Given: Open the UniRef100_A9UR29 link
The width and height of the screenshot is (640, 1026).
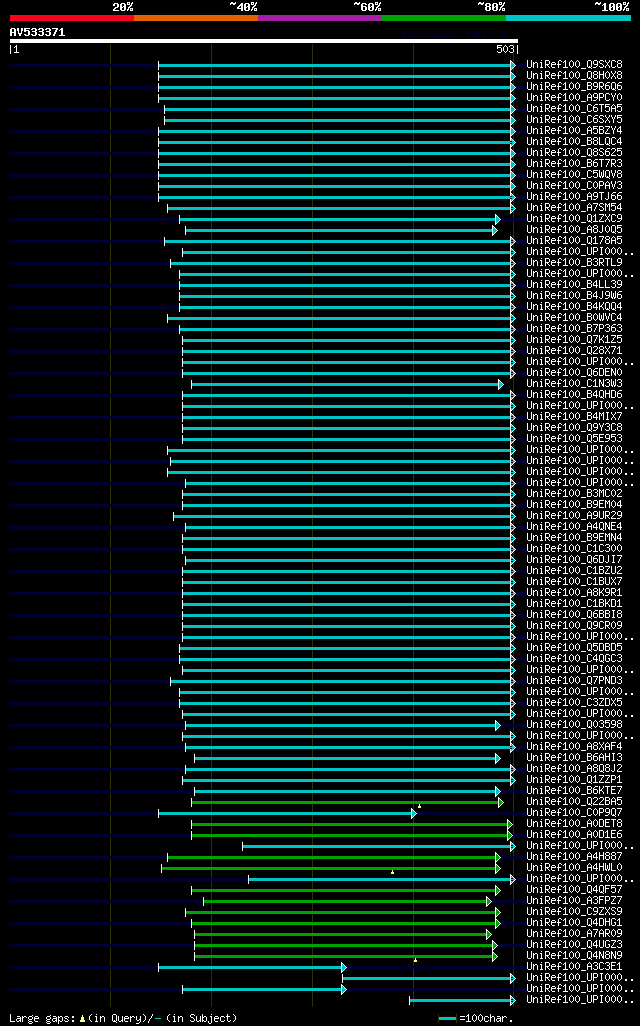Looking at the screenshot, I should pos(575,516).
